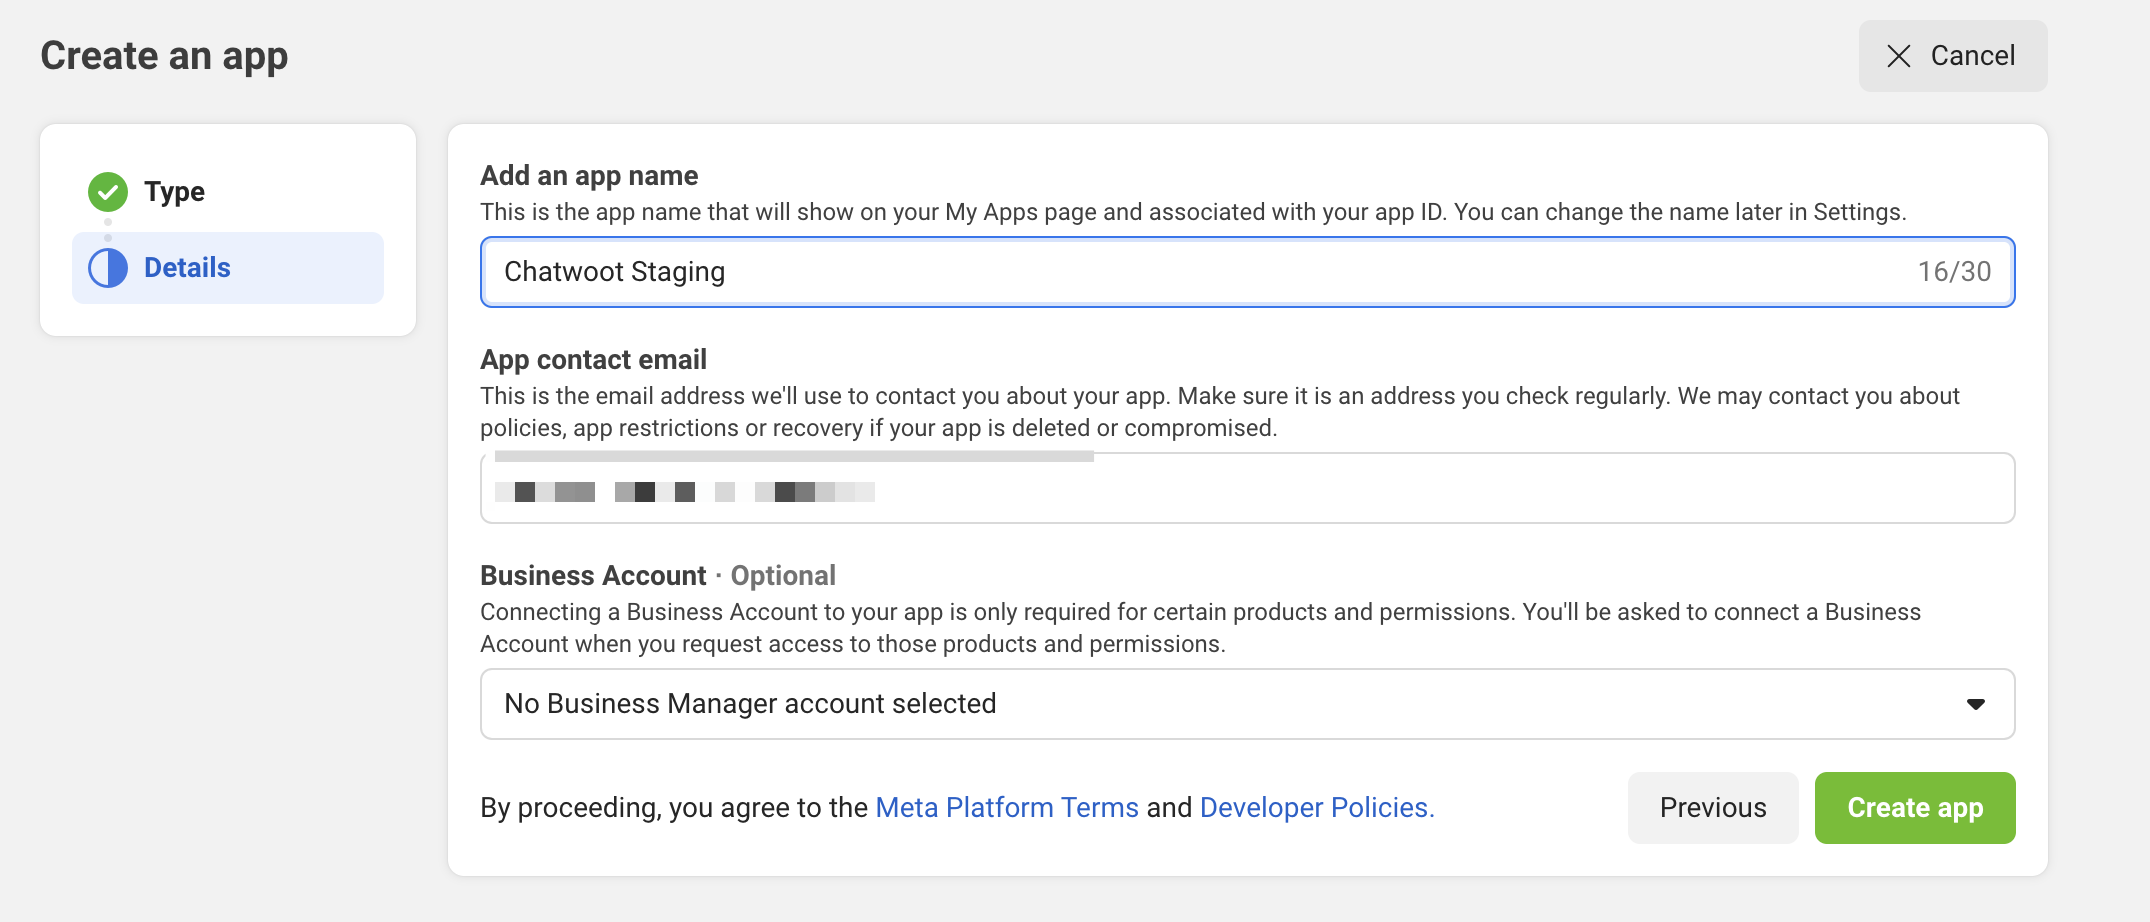Select the green checkmark icon next to Type

[108, 192]
